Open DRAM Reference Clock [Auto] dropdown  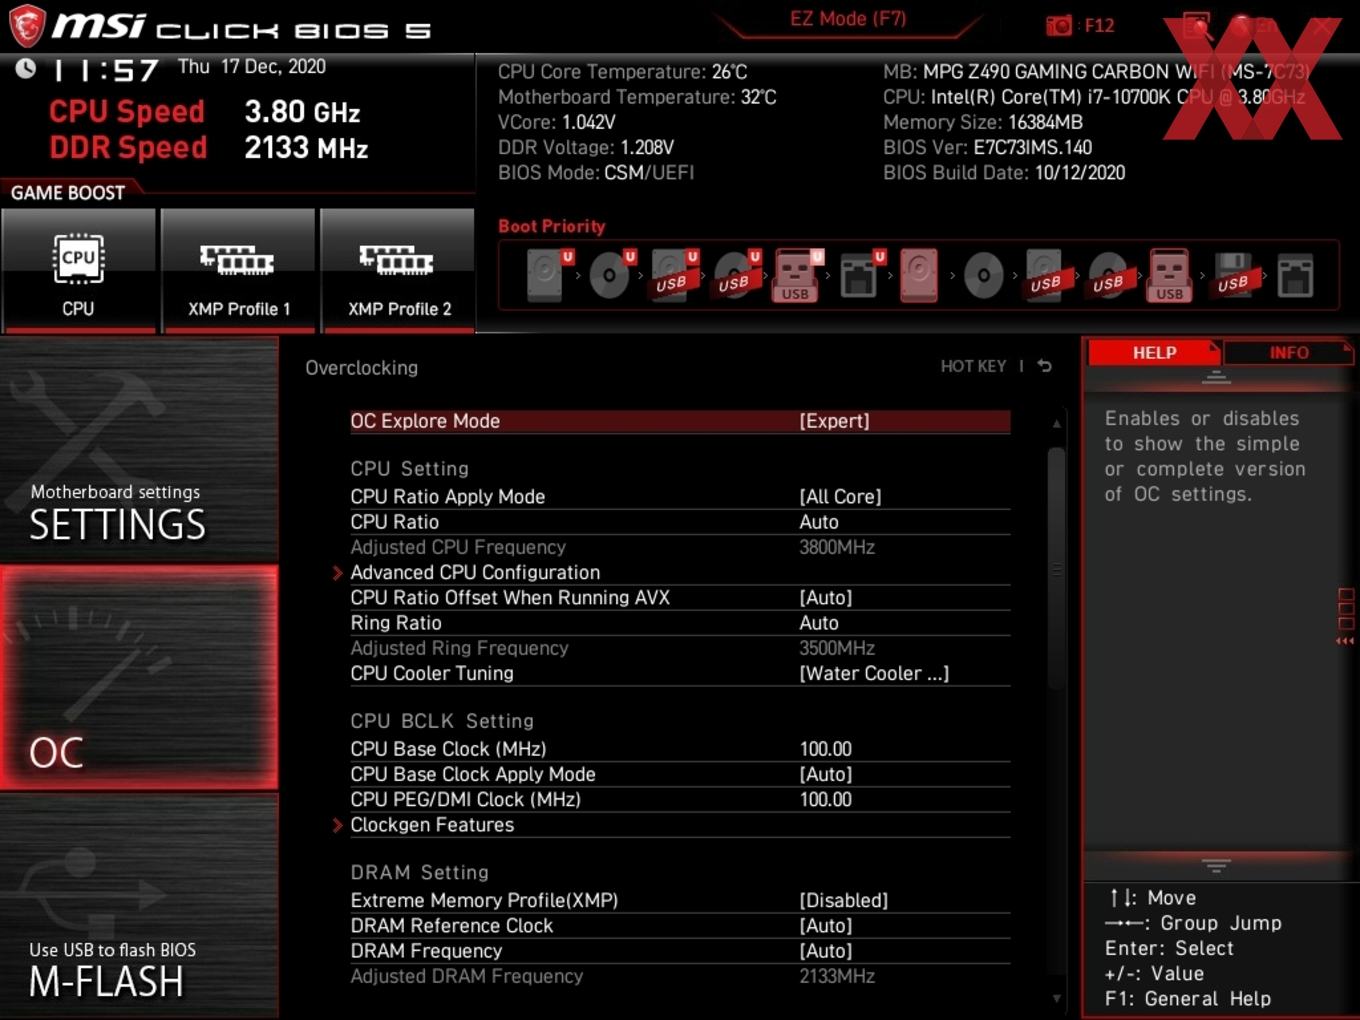tap(825, 926)
